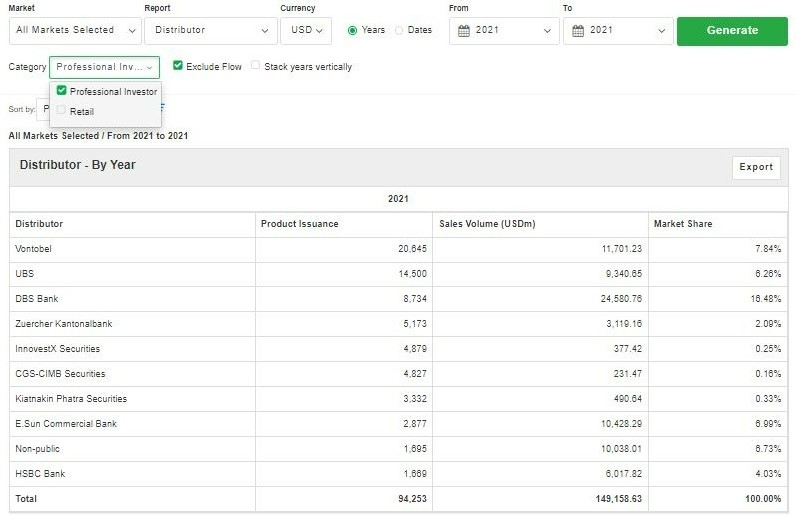
Task: Open the Market dropdown
Action: pyautogui.click(x=75, y=30)
